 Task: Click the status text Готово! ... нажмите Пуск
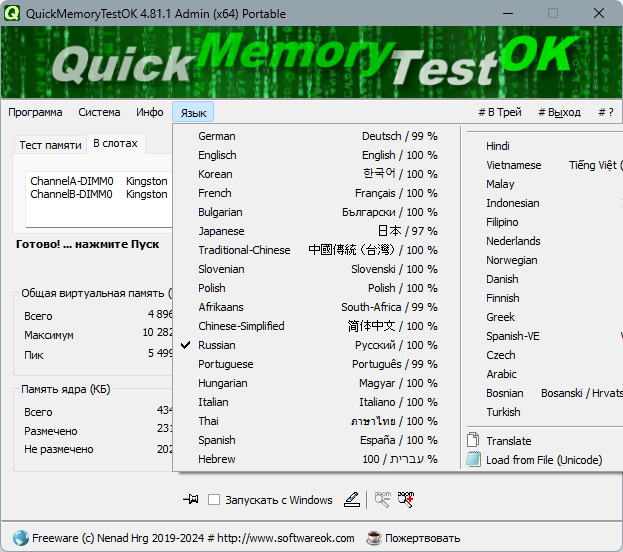[x=87, y=244]
